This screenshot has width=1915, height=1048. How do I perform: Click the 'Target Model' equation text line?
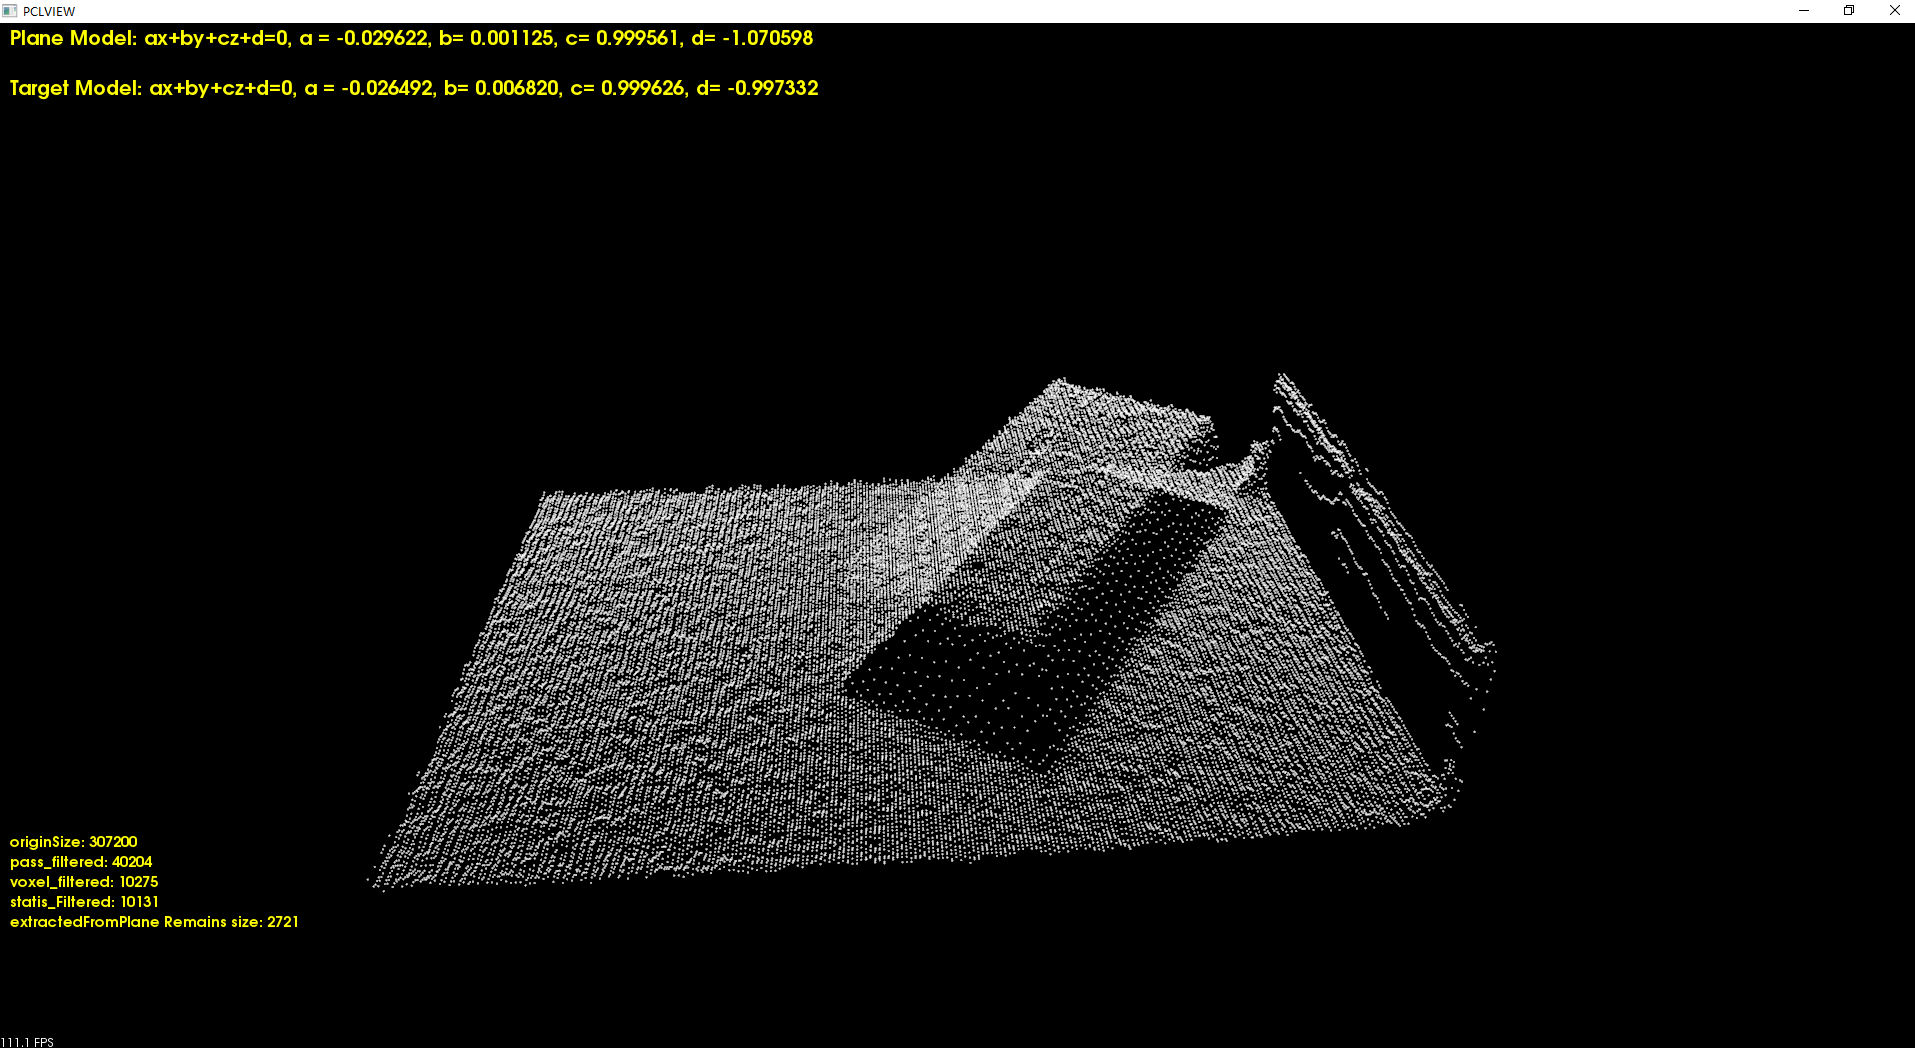tap(414, 88)
